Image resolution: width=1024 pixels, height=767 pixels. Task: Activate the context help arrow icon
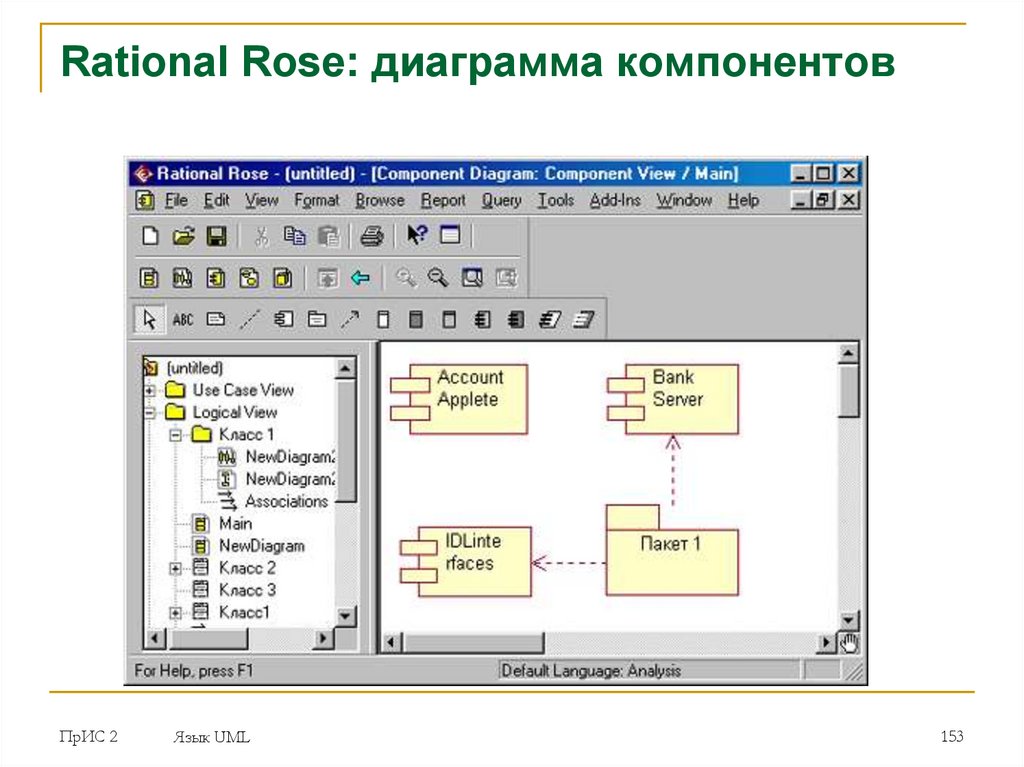pos(417,235)
